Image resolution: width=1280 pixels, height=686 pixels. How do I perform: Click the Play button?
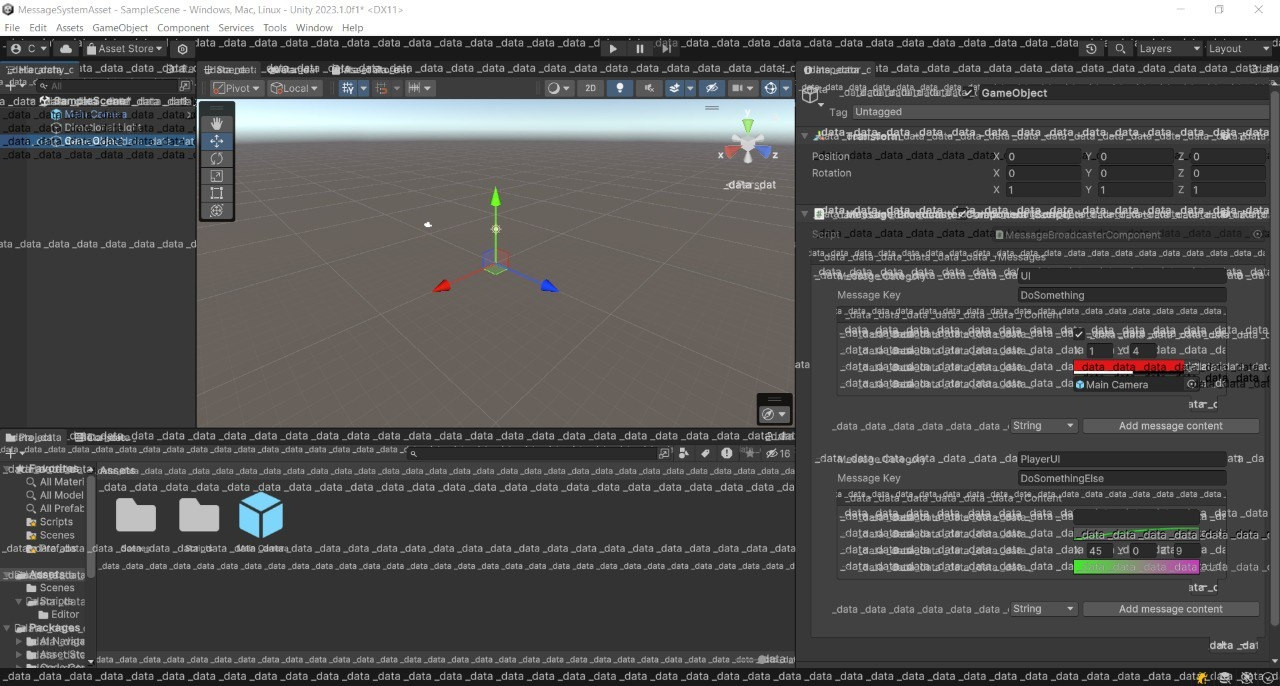click(x=613, y=48)
